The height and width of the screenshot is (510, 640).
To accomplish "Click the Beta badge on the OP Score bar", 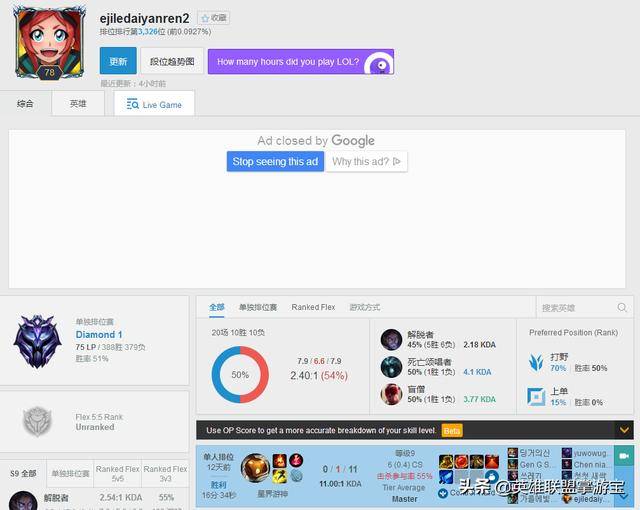I will click(x=452, y=430).
